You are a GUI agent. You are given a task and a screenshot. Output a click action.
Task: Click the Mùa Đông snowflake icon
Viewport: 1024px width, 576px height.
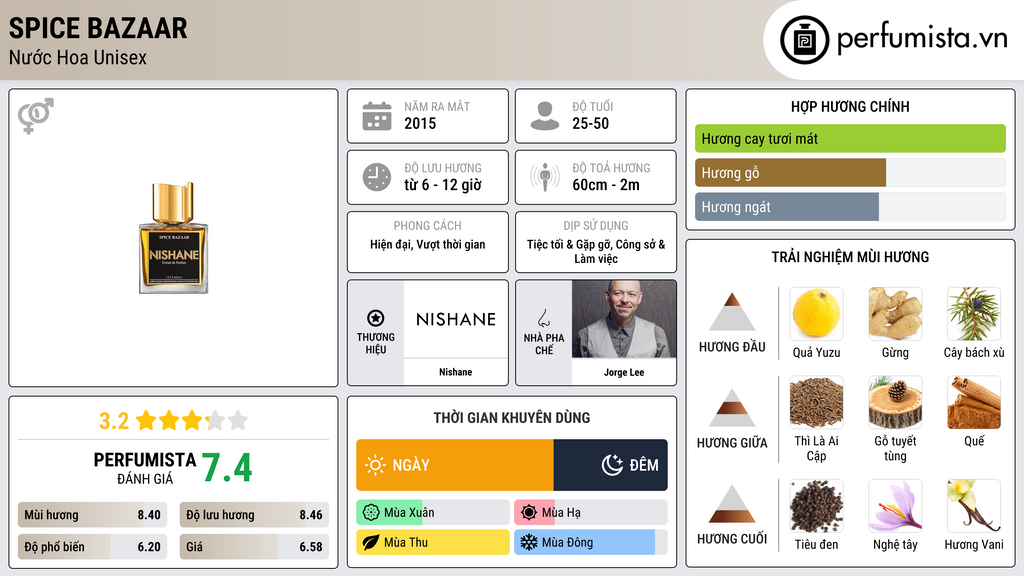pos(529,542)
